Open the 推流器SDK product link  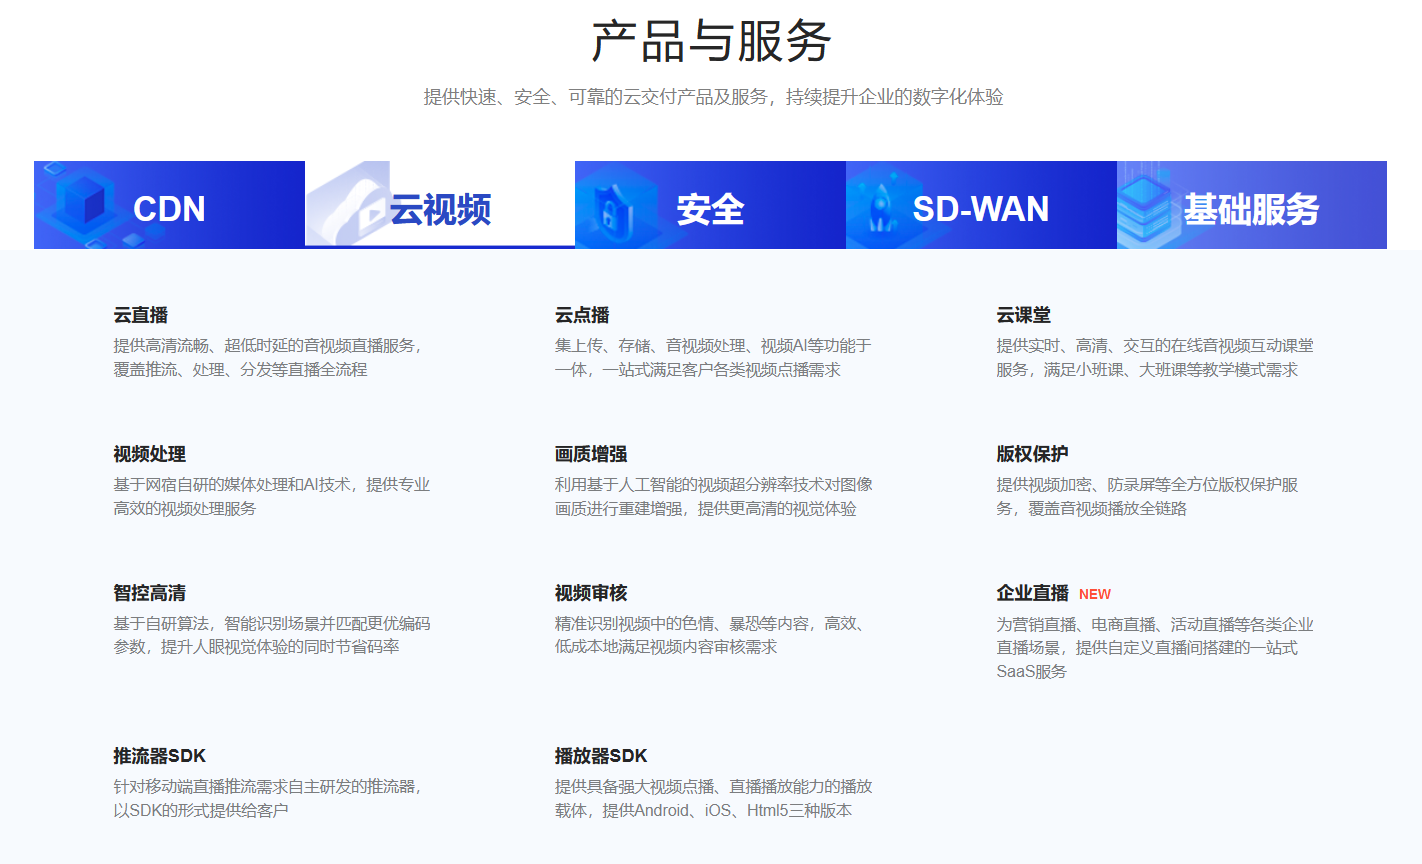tap(160, 756)
